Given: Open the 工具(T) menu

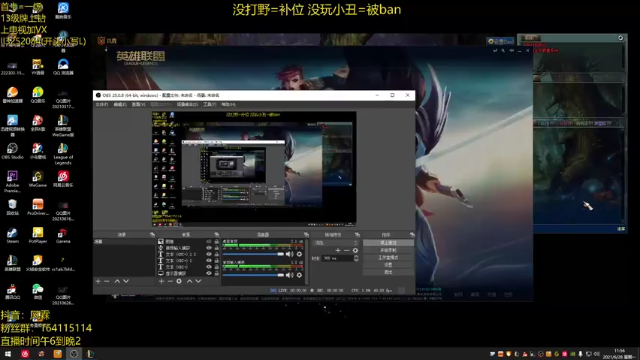Looking at the screenshot, I should pyautogui.click(x=209, y=104).
